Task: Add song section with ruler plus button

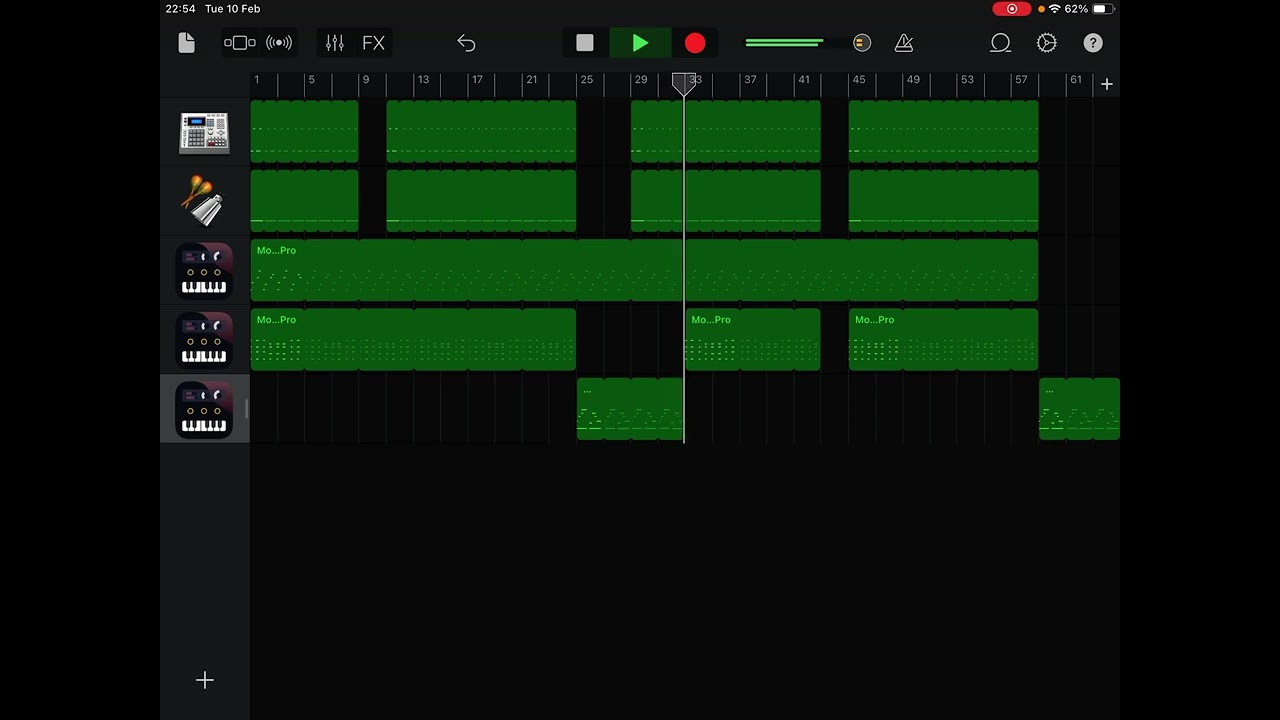Action: pos(1107,84)
